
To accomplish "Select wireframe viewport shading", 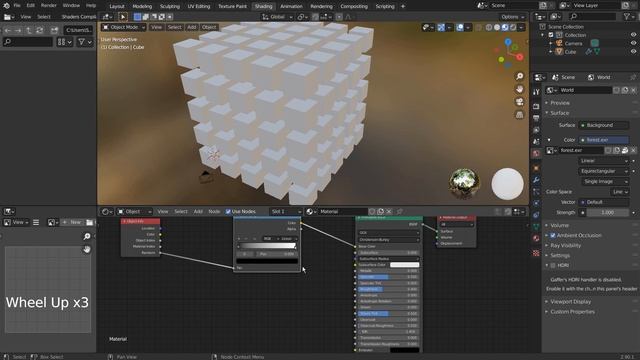I will (489, 27).
